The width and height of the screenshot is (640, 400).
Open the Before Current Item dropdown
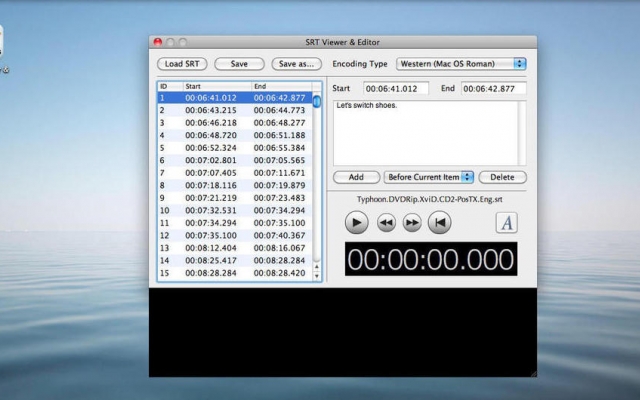(x=429, y=177)
